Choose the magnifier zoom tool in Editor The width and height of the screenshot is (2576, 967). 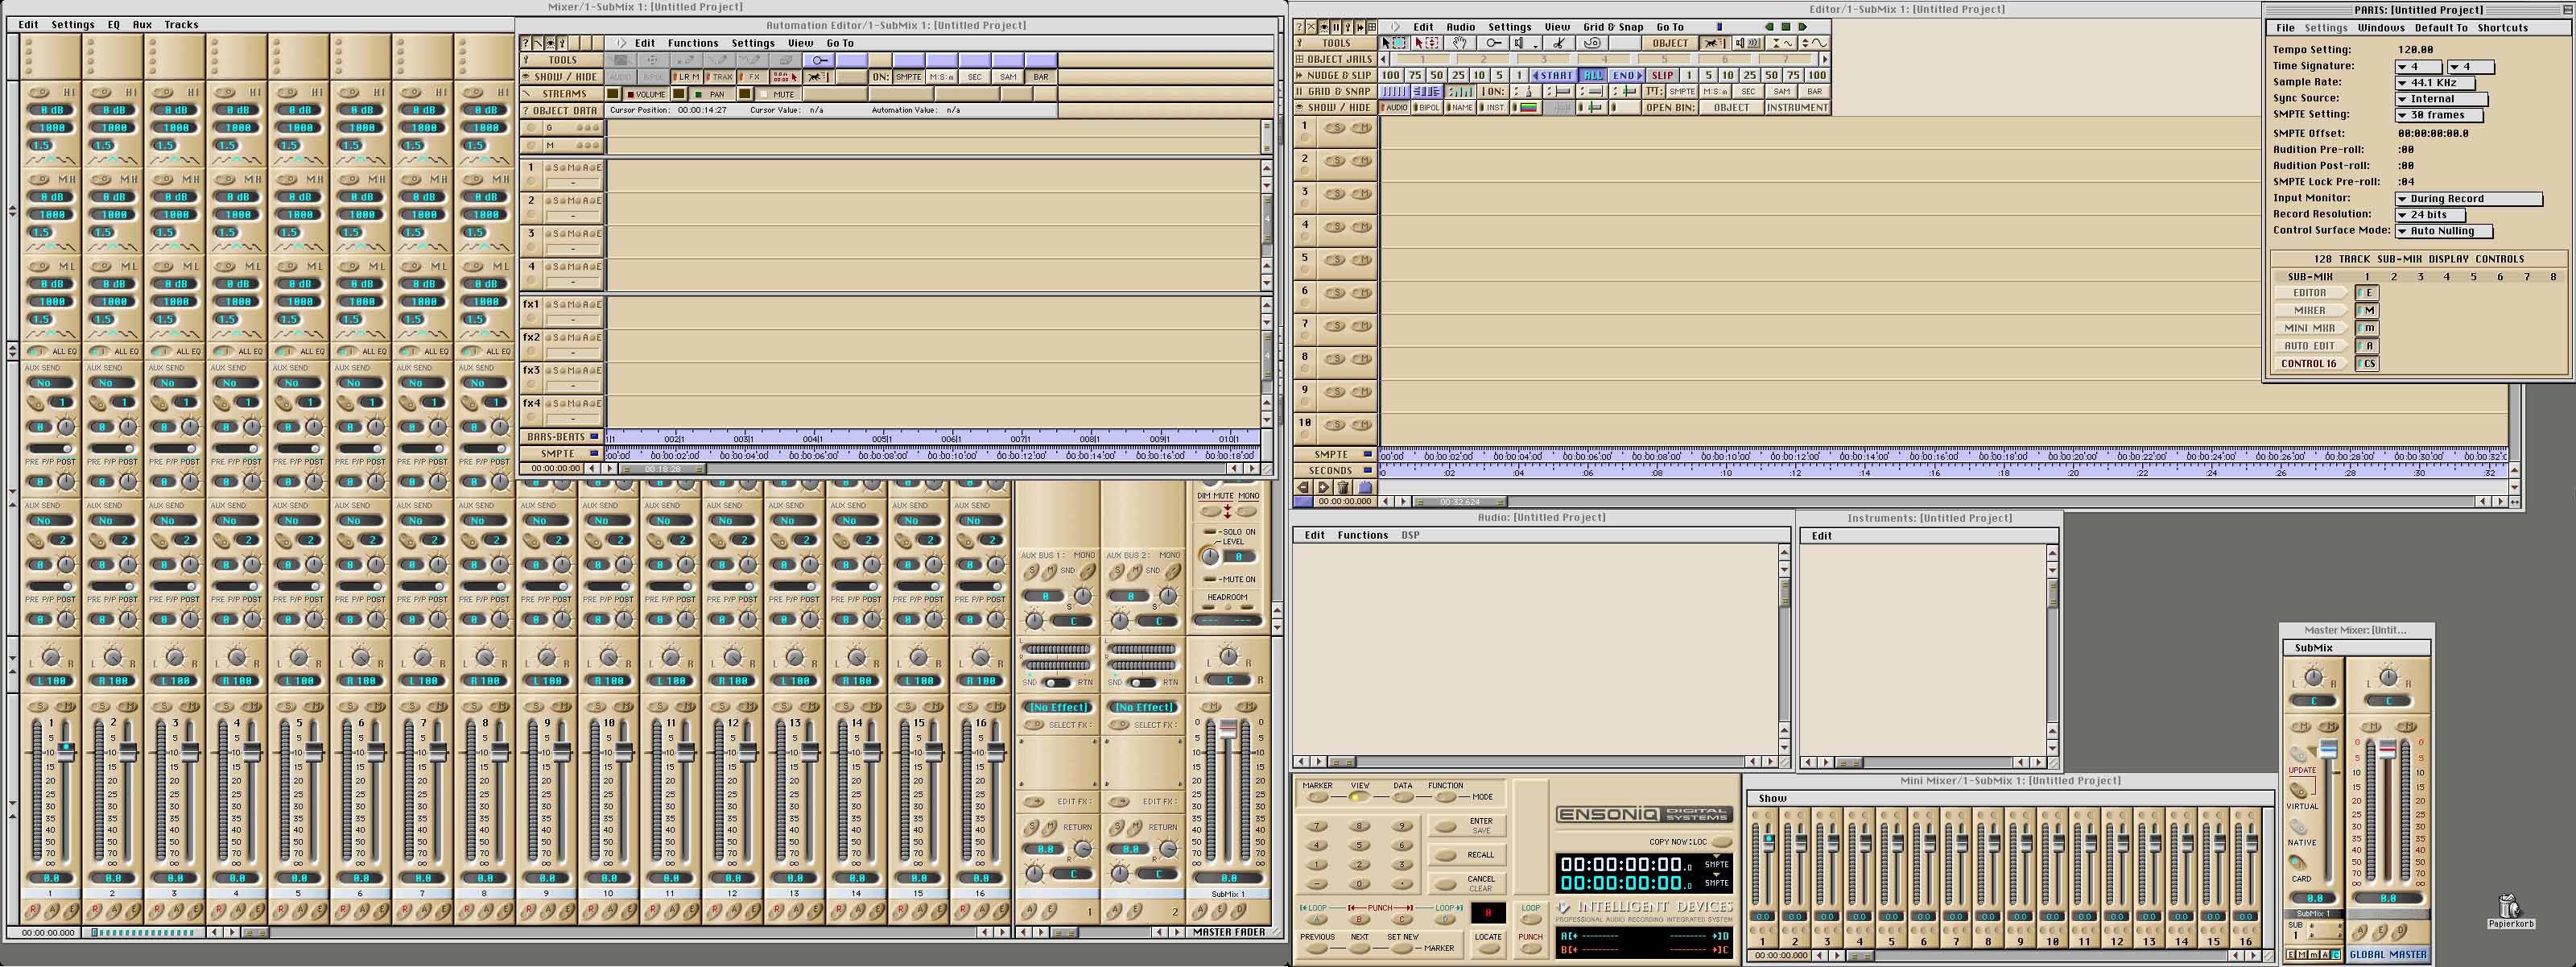click(1494, 43)
